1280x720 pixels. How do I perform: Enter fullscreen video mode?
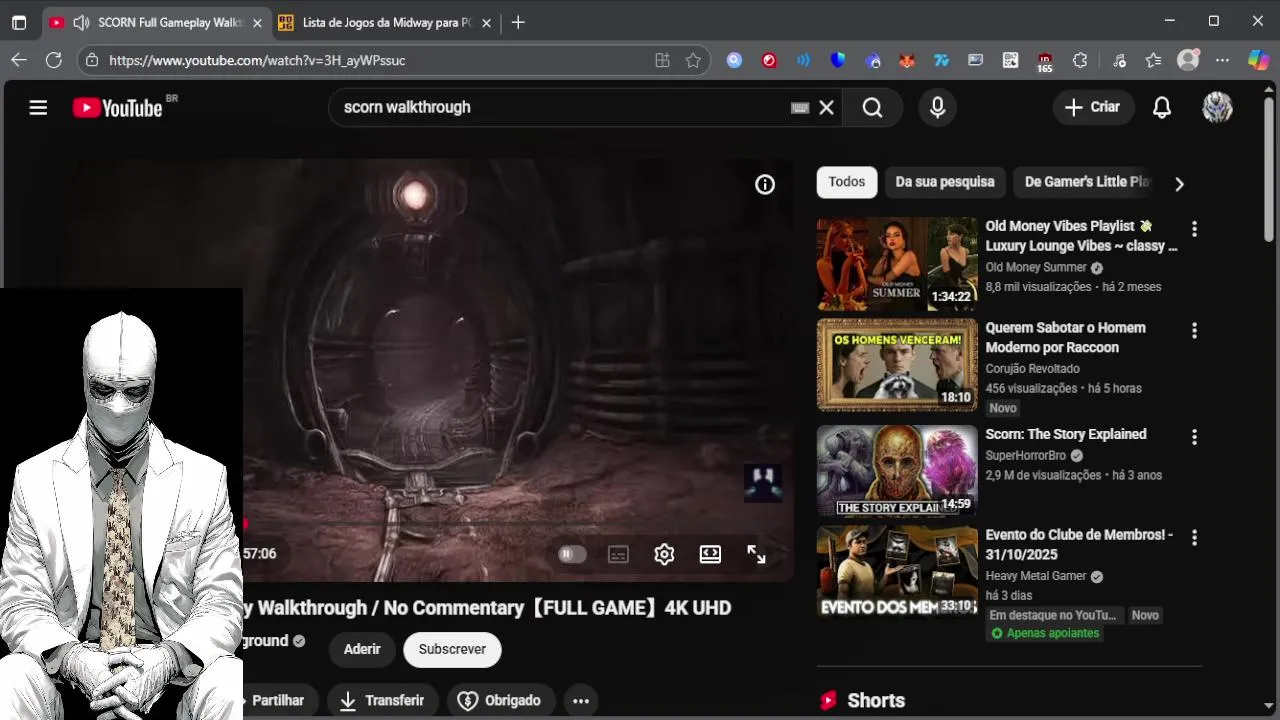click(756, 554)
